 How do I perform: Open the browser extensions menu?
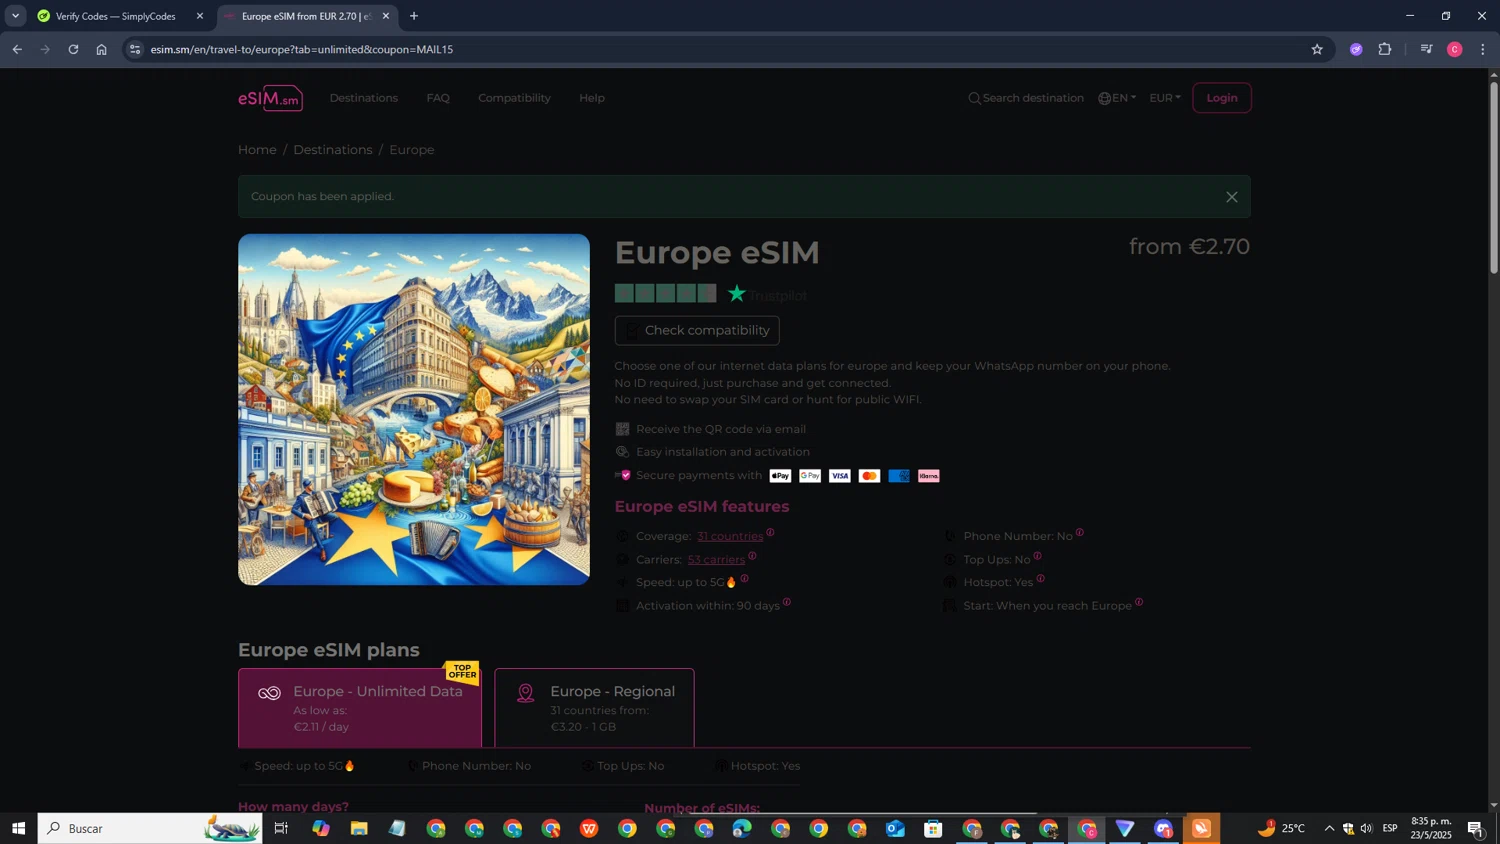[1385, 49]
